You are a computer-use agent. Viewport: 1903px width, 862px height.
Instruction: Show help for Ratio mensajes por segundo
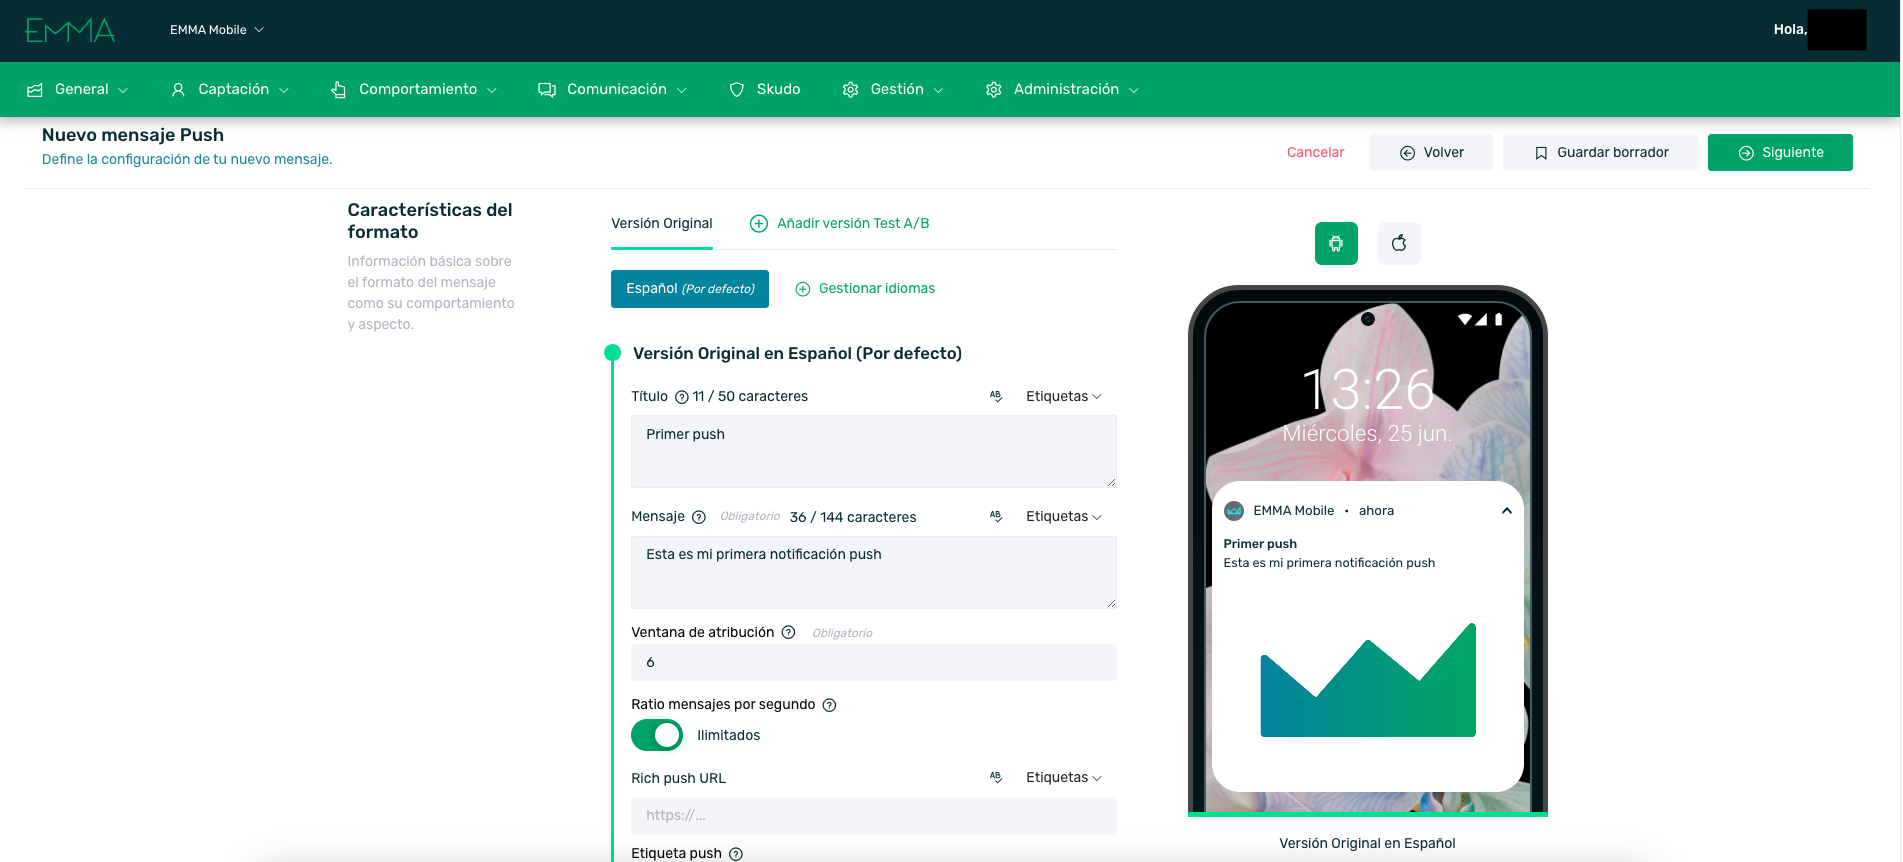829,705
